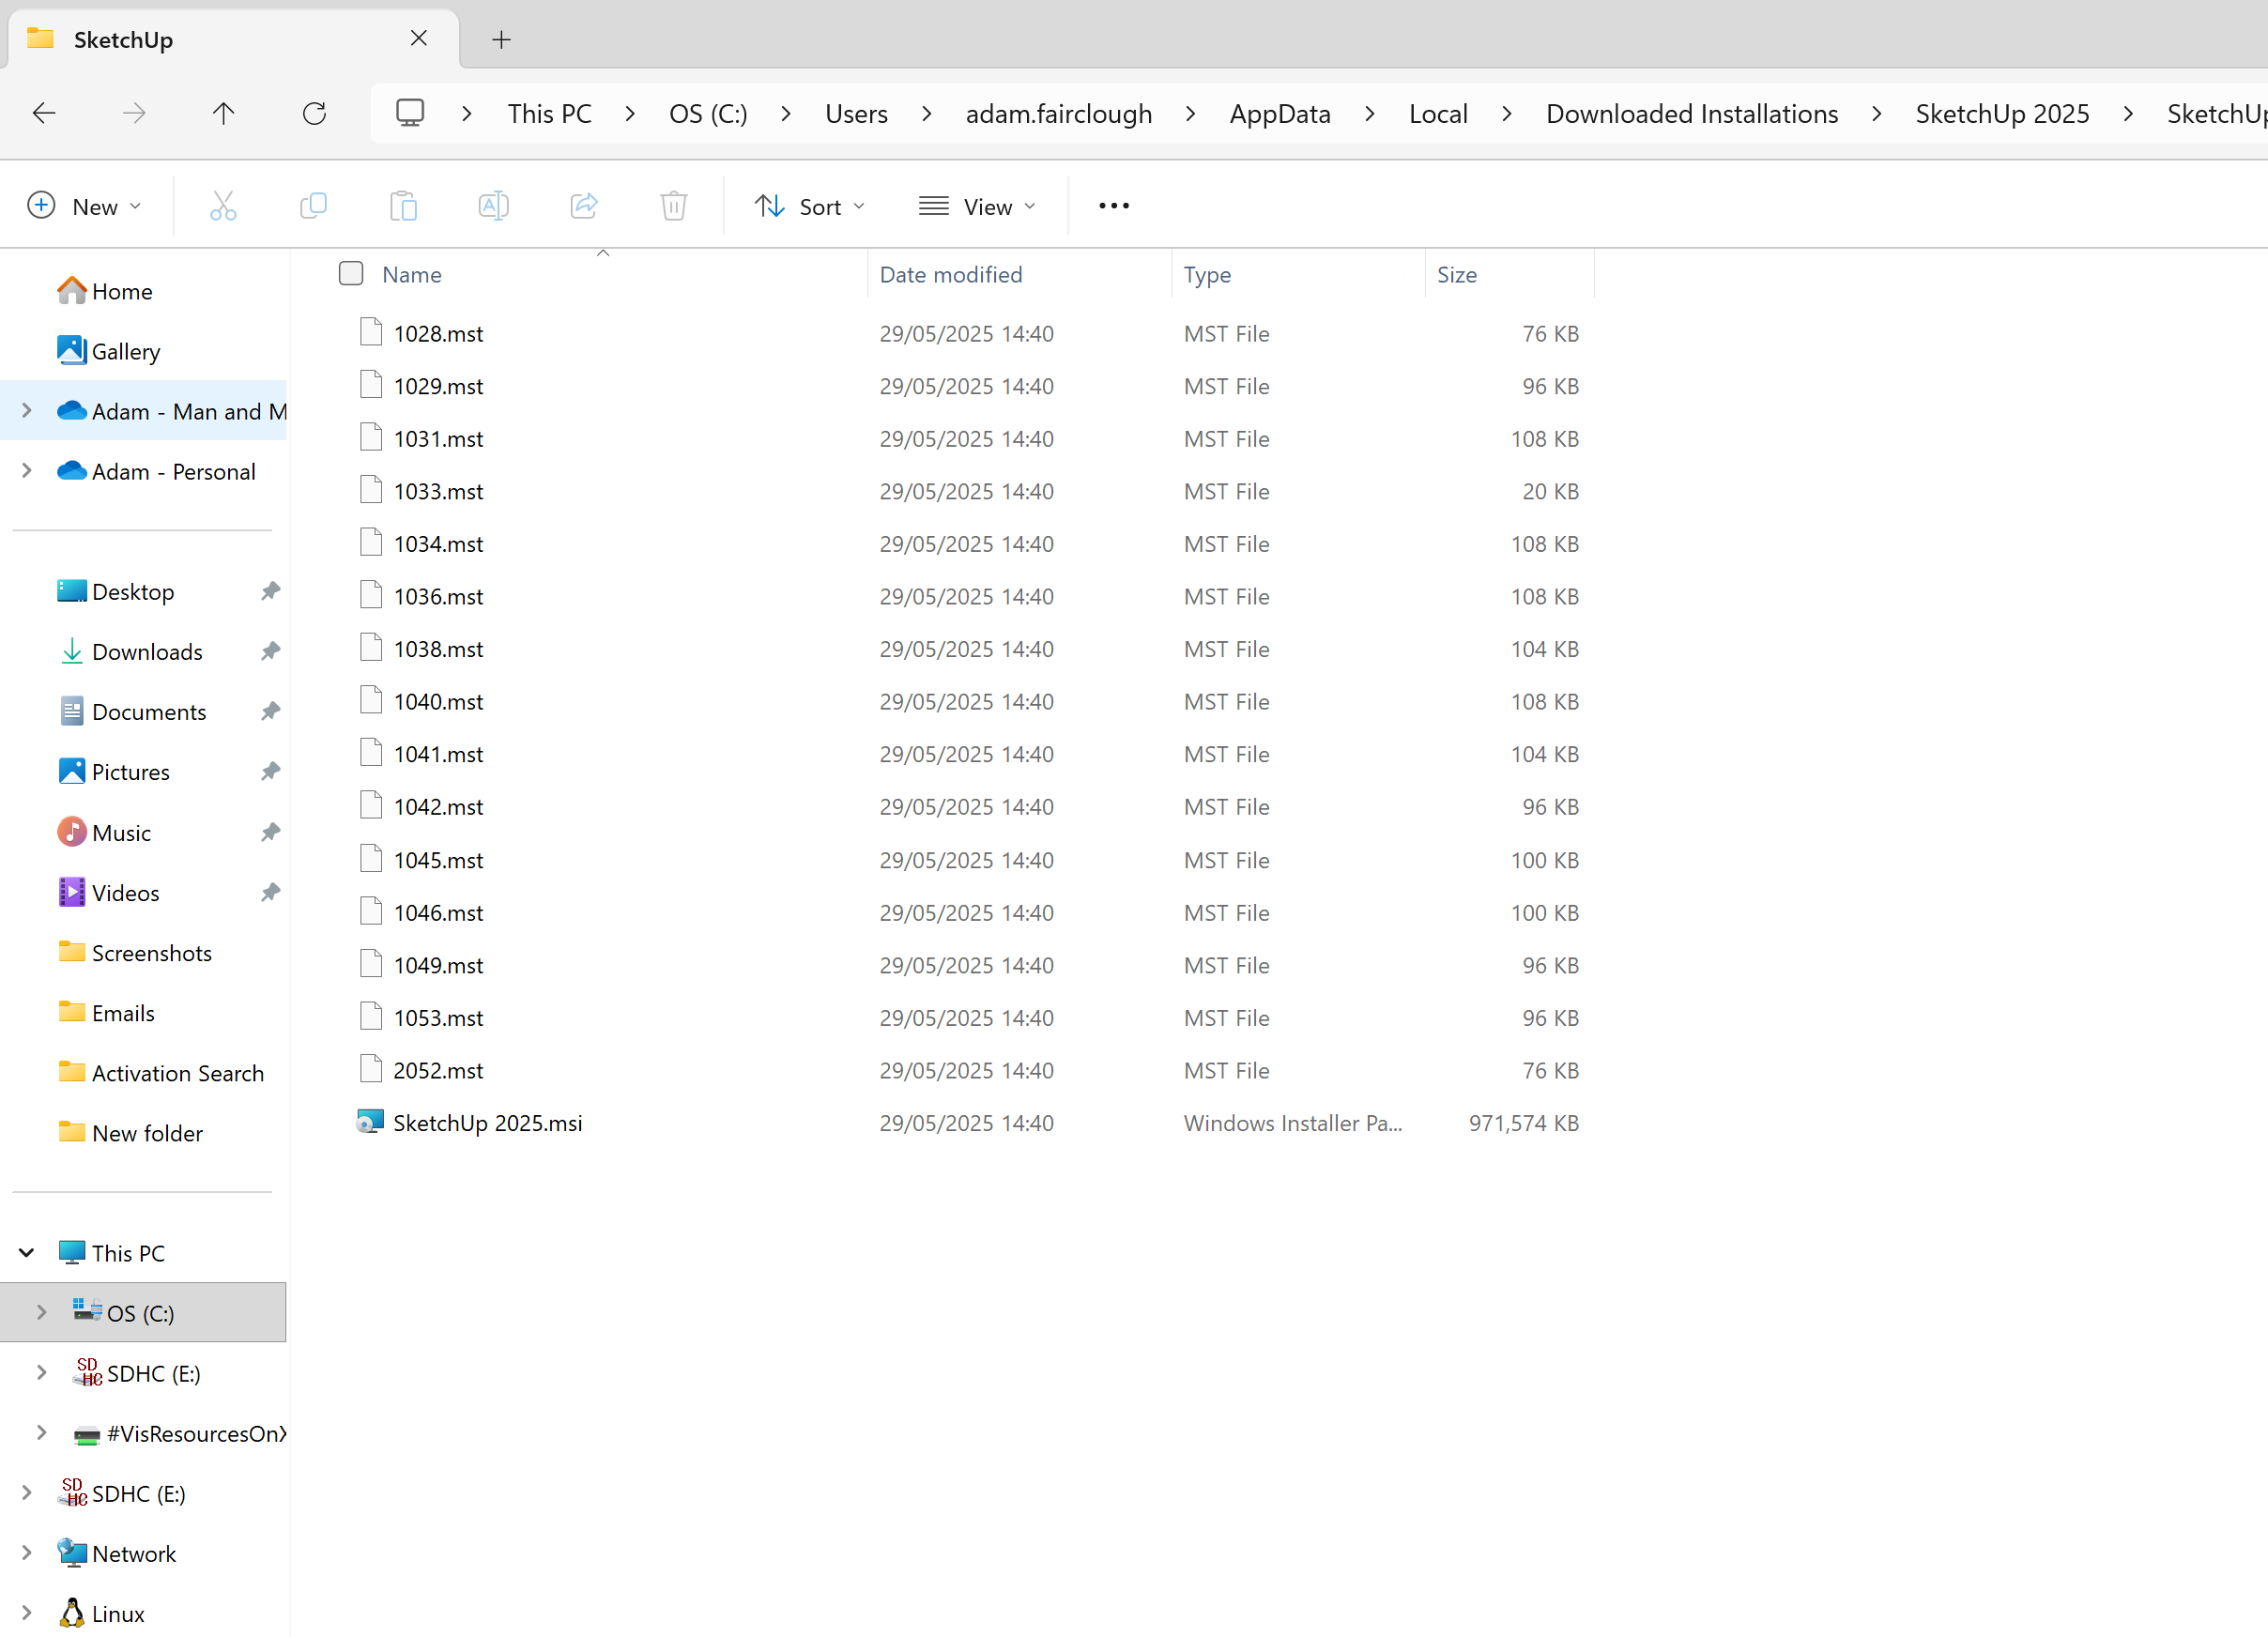Navigate back with the back arrow
Screen dimensions: 2268x1637
(44, 114)
